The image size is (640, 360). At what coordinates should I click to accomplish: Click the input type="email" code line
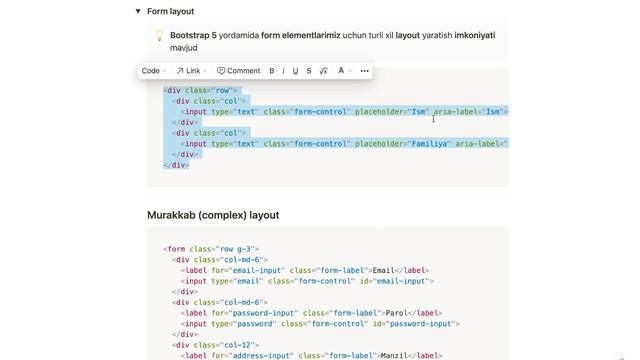click(307, 281)
